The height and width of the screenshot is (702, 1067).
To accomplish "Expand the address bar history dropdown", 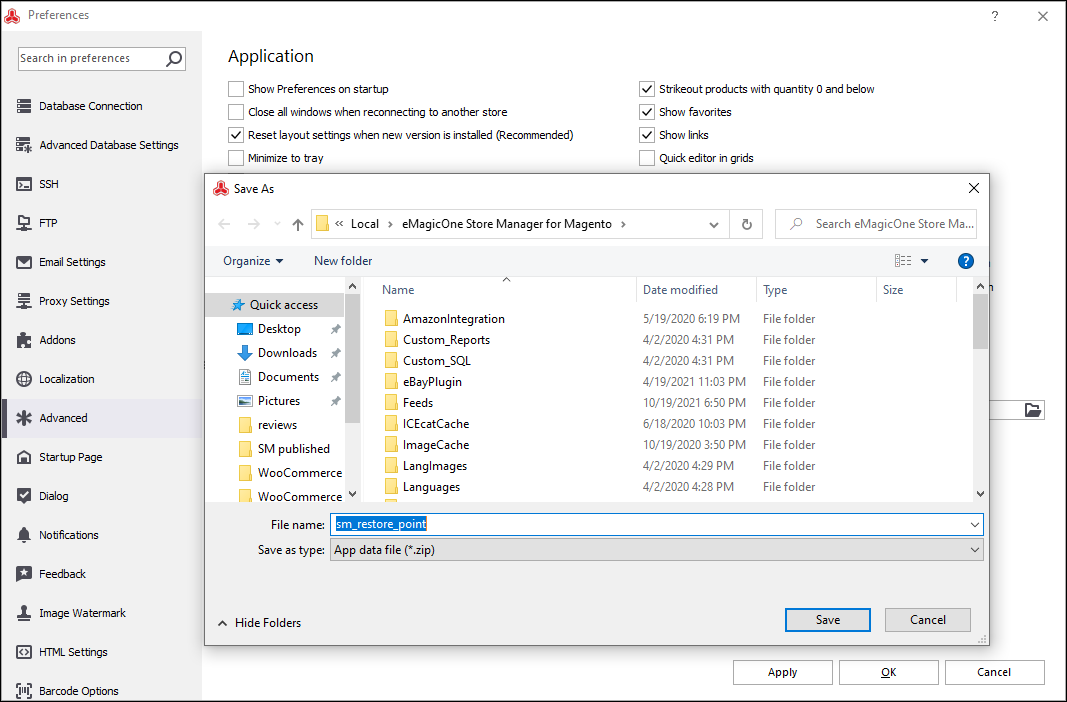I will (x=714, y=224).
